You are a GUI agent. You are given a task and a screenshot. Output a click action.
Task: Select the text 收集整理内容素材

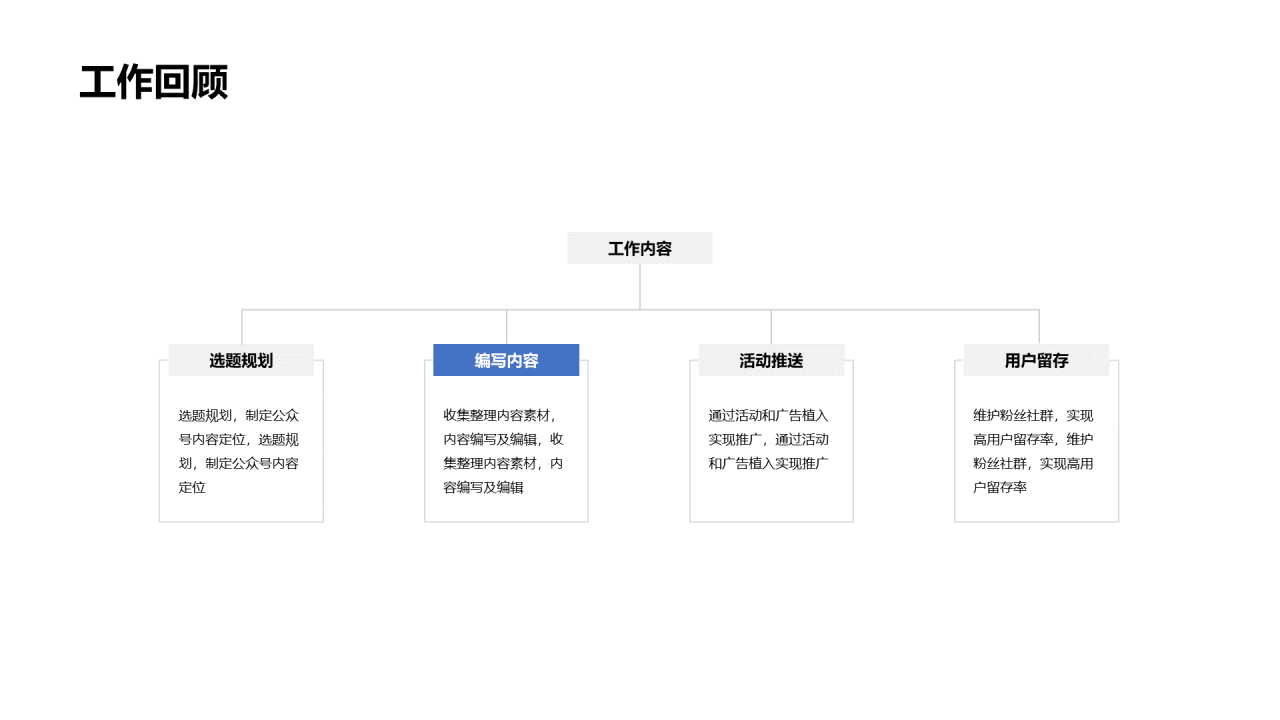coord(500,415)
